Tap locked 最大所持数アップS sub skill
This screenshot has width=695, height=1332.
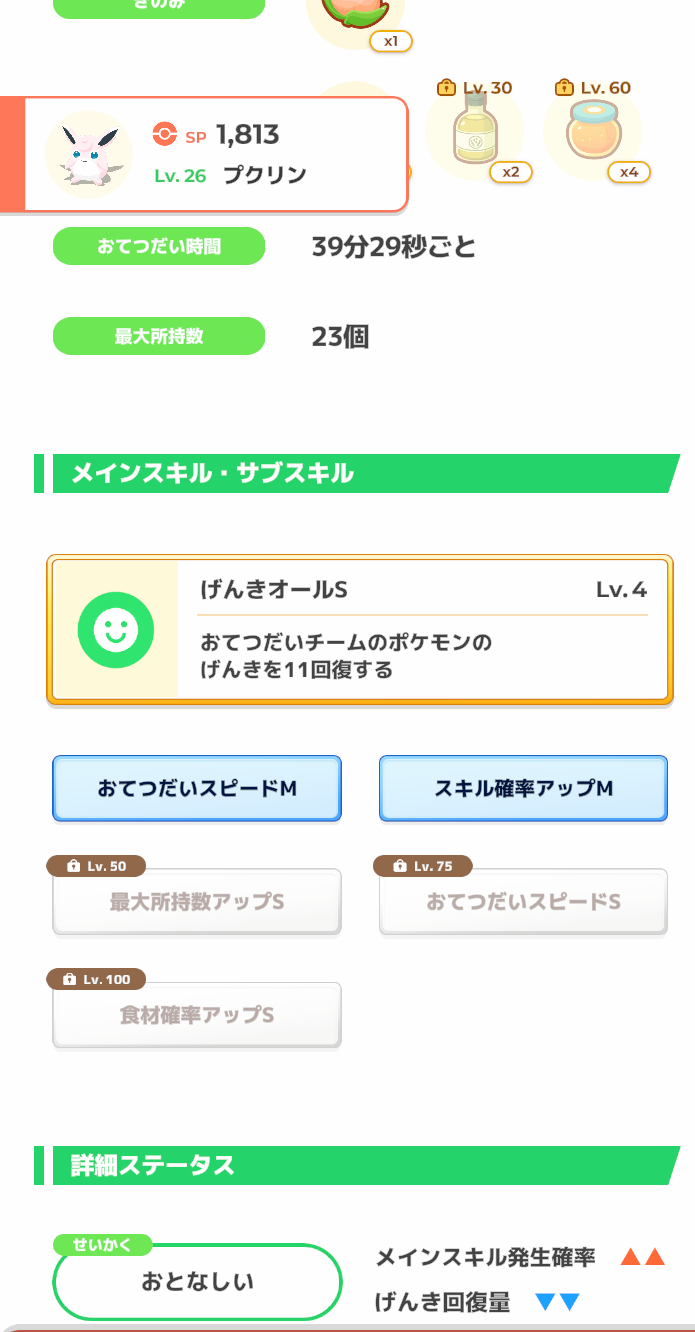tap(197, 902)
